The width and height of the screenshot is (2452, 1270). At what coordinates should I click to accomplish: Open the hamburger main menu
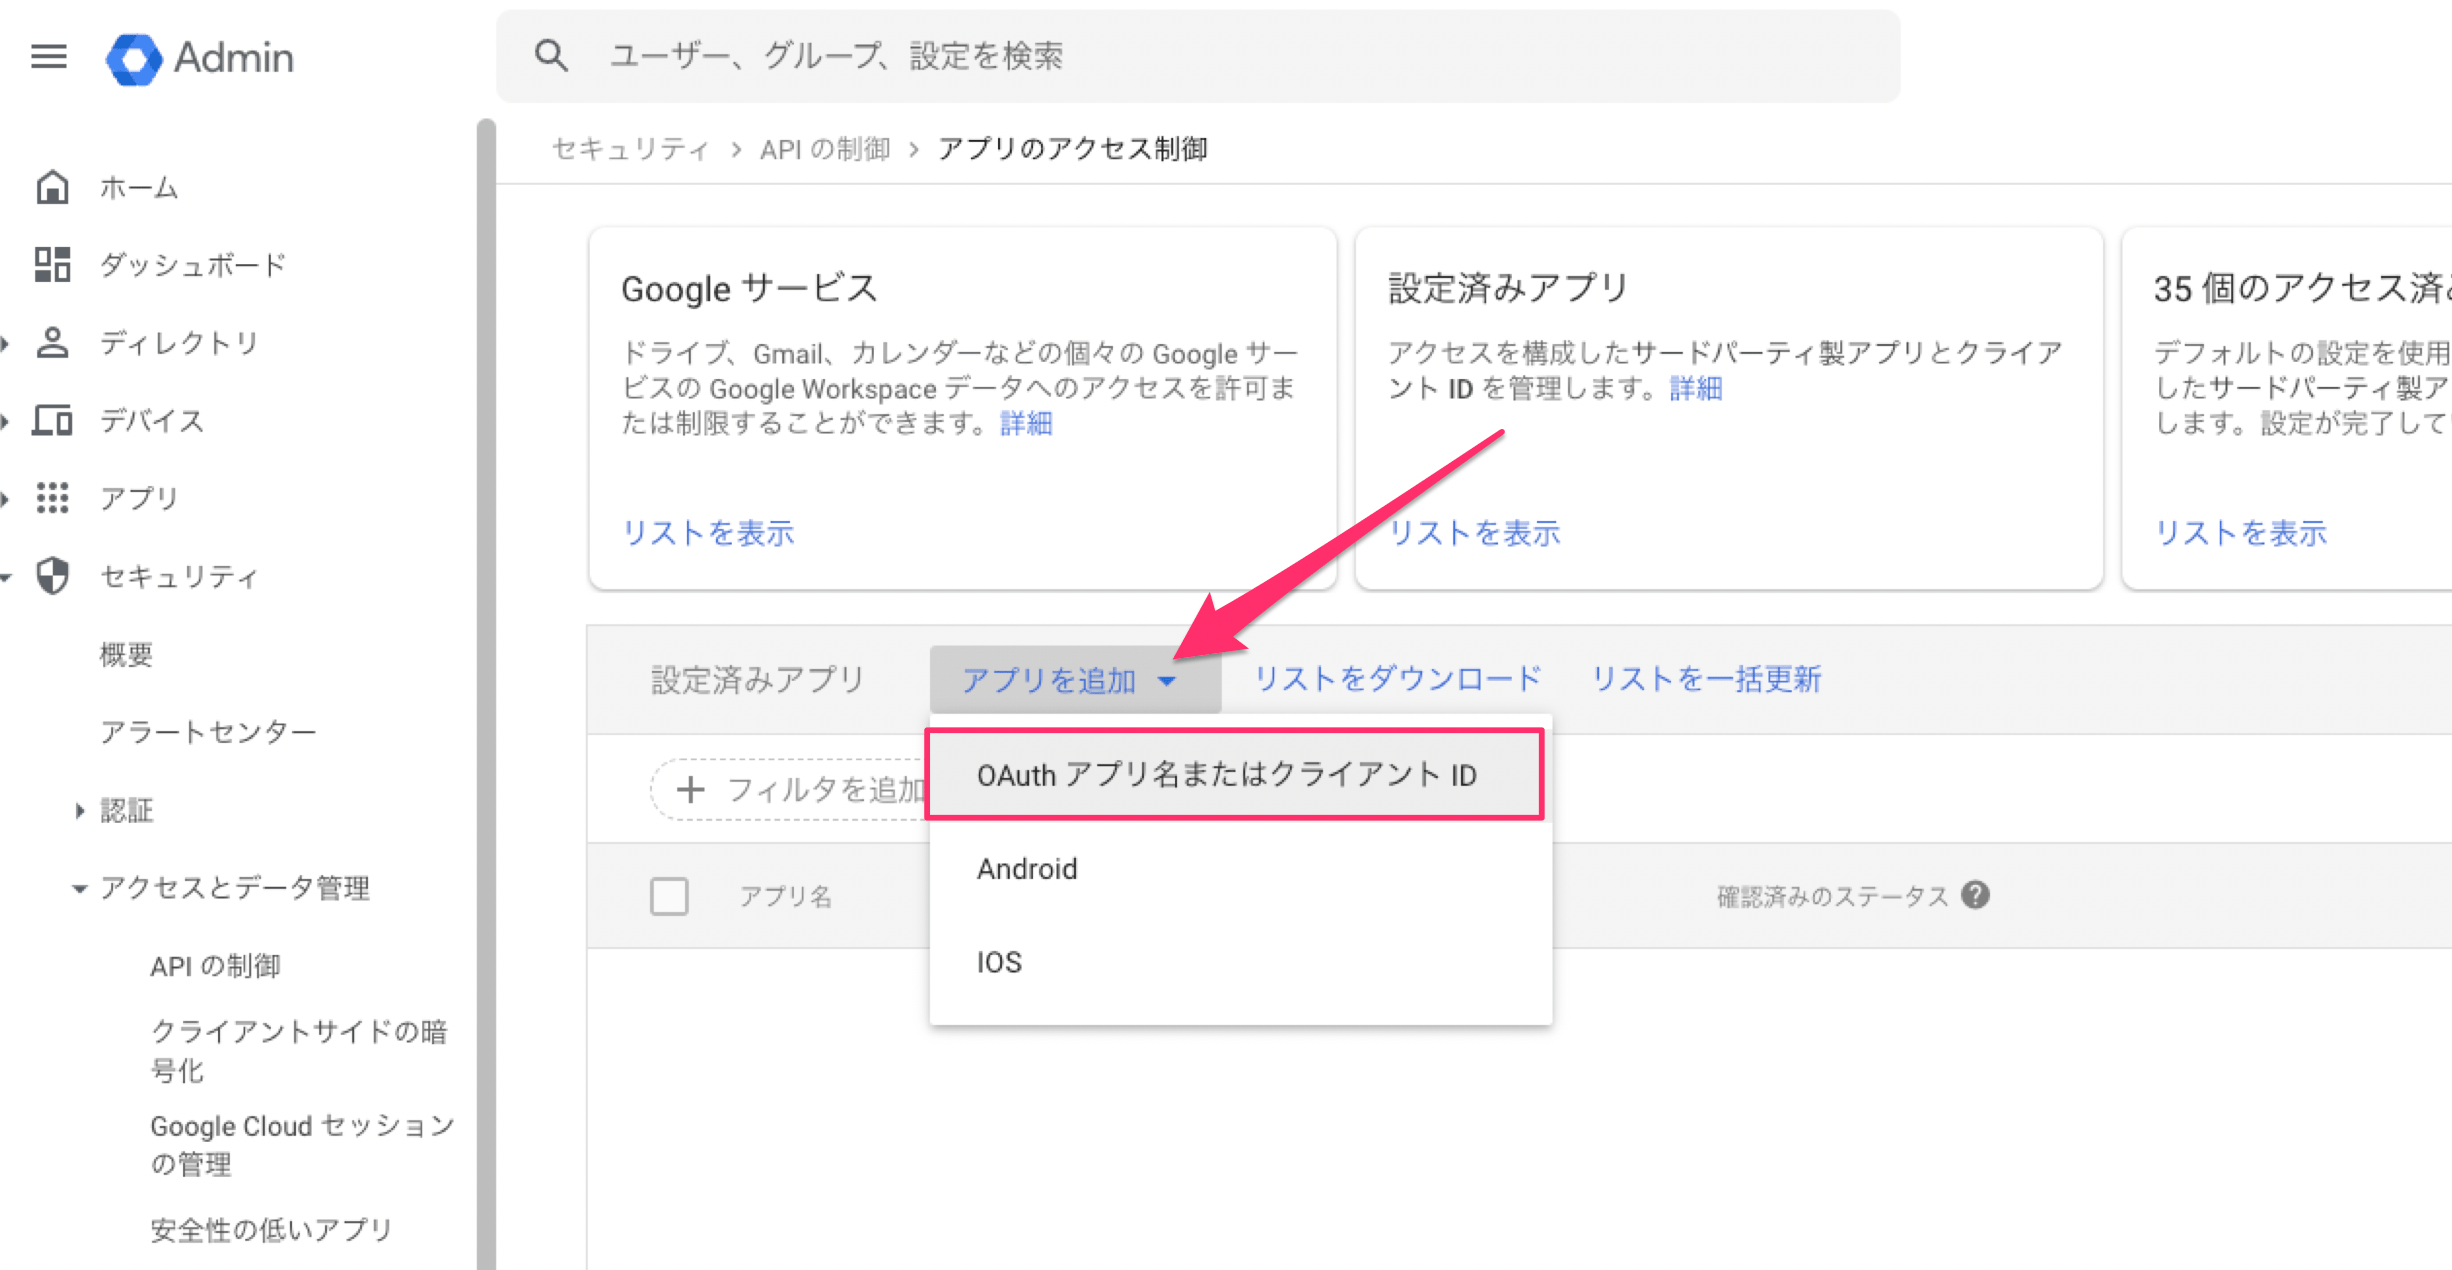49,57
